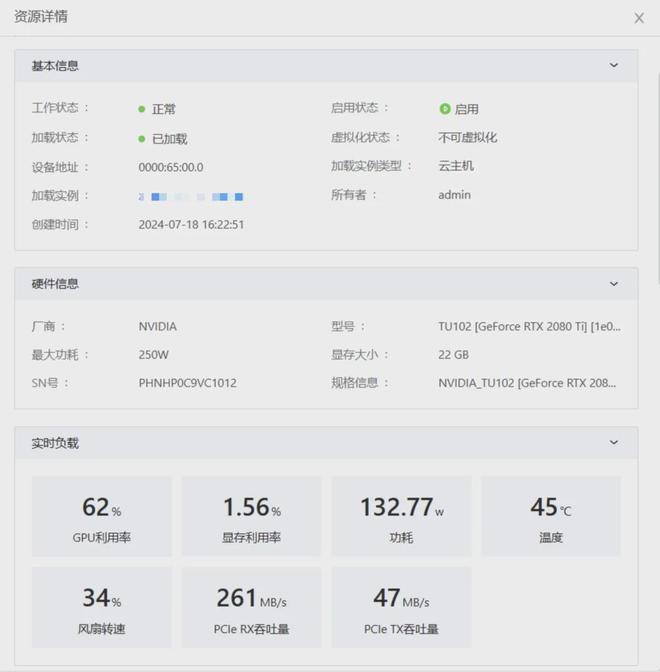Click the 不可虚拟化 virtualization status value
The height and width of the screenshot is (672, 660).
468,138
